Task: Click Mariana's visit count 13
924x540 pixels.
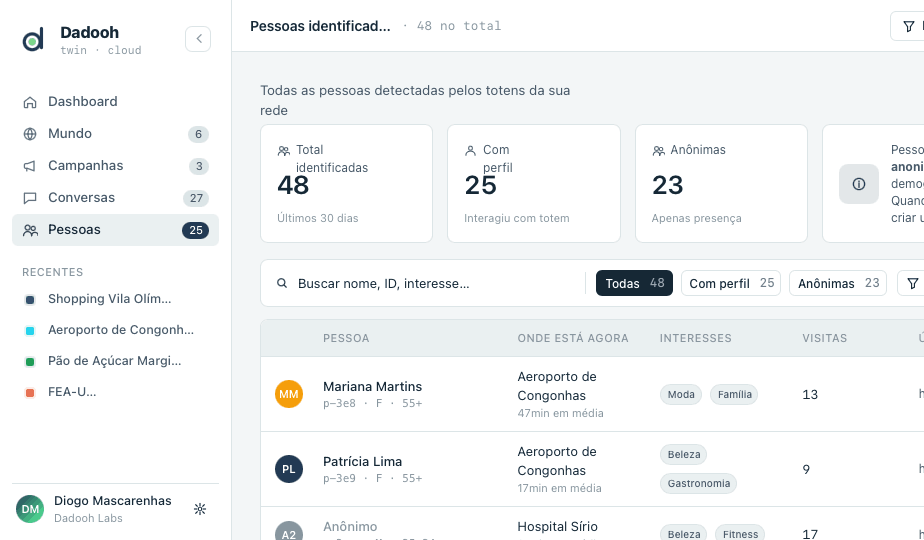Action: [810, 394]
